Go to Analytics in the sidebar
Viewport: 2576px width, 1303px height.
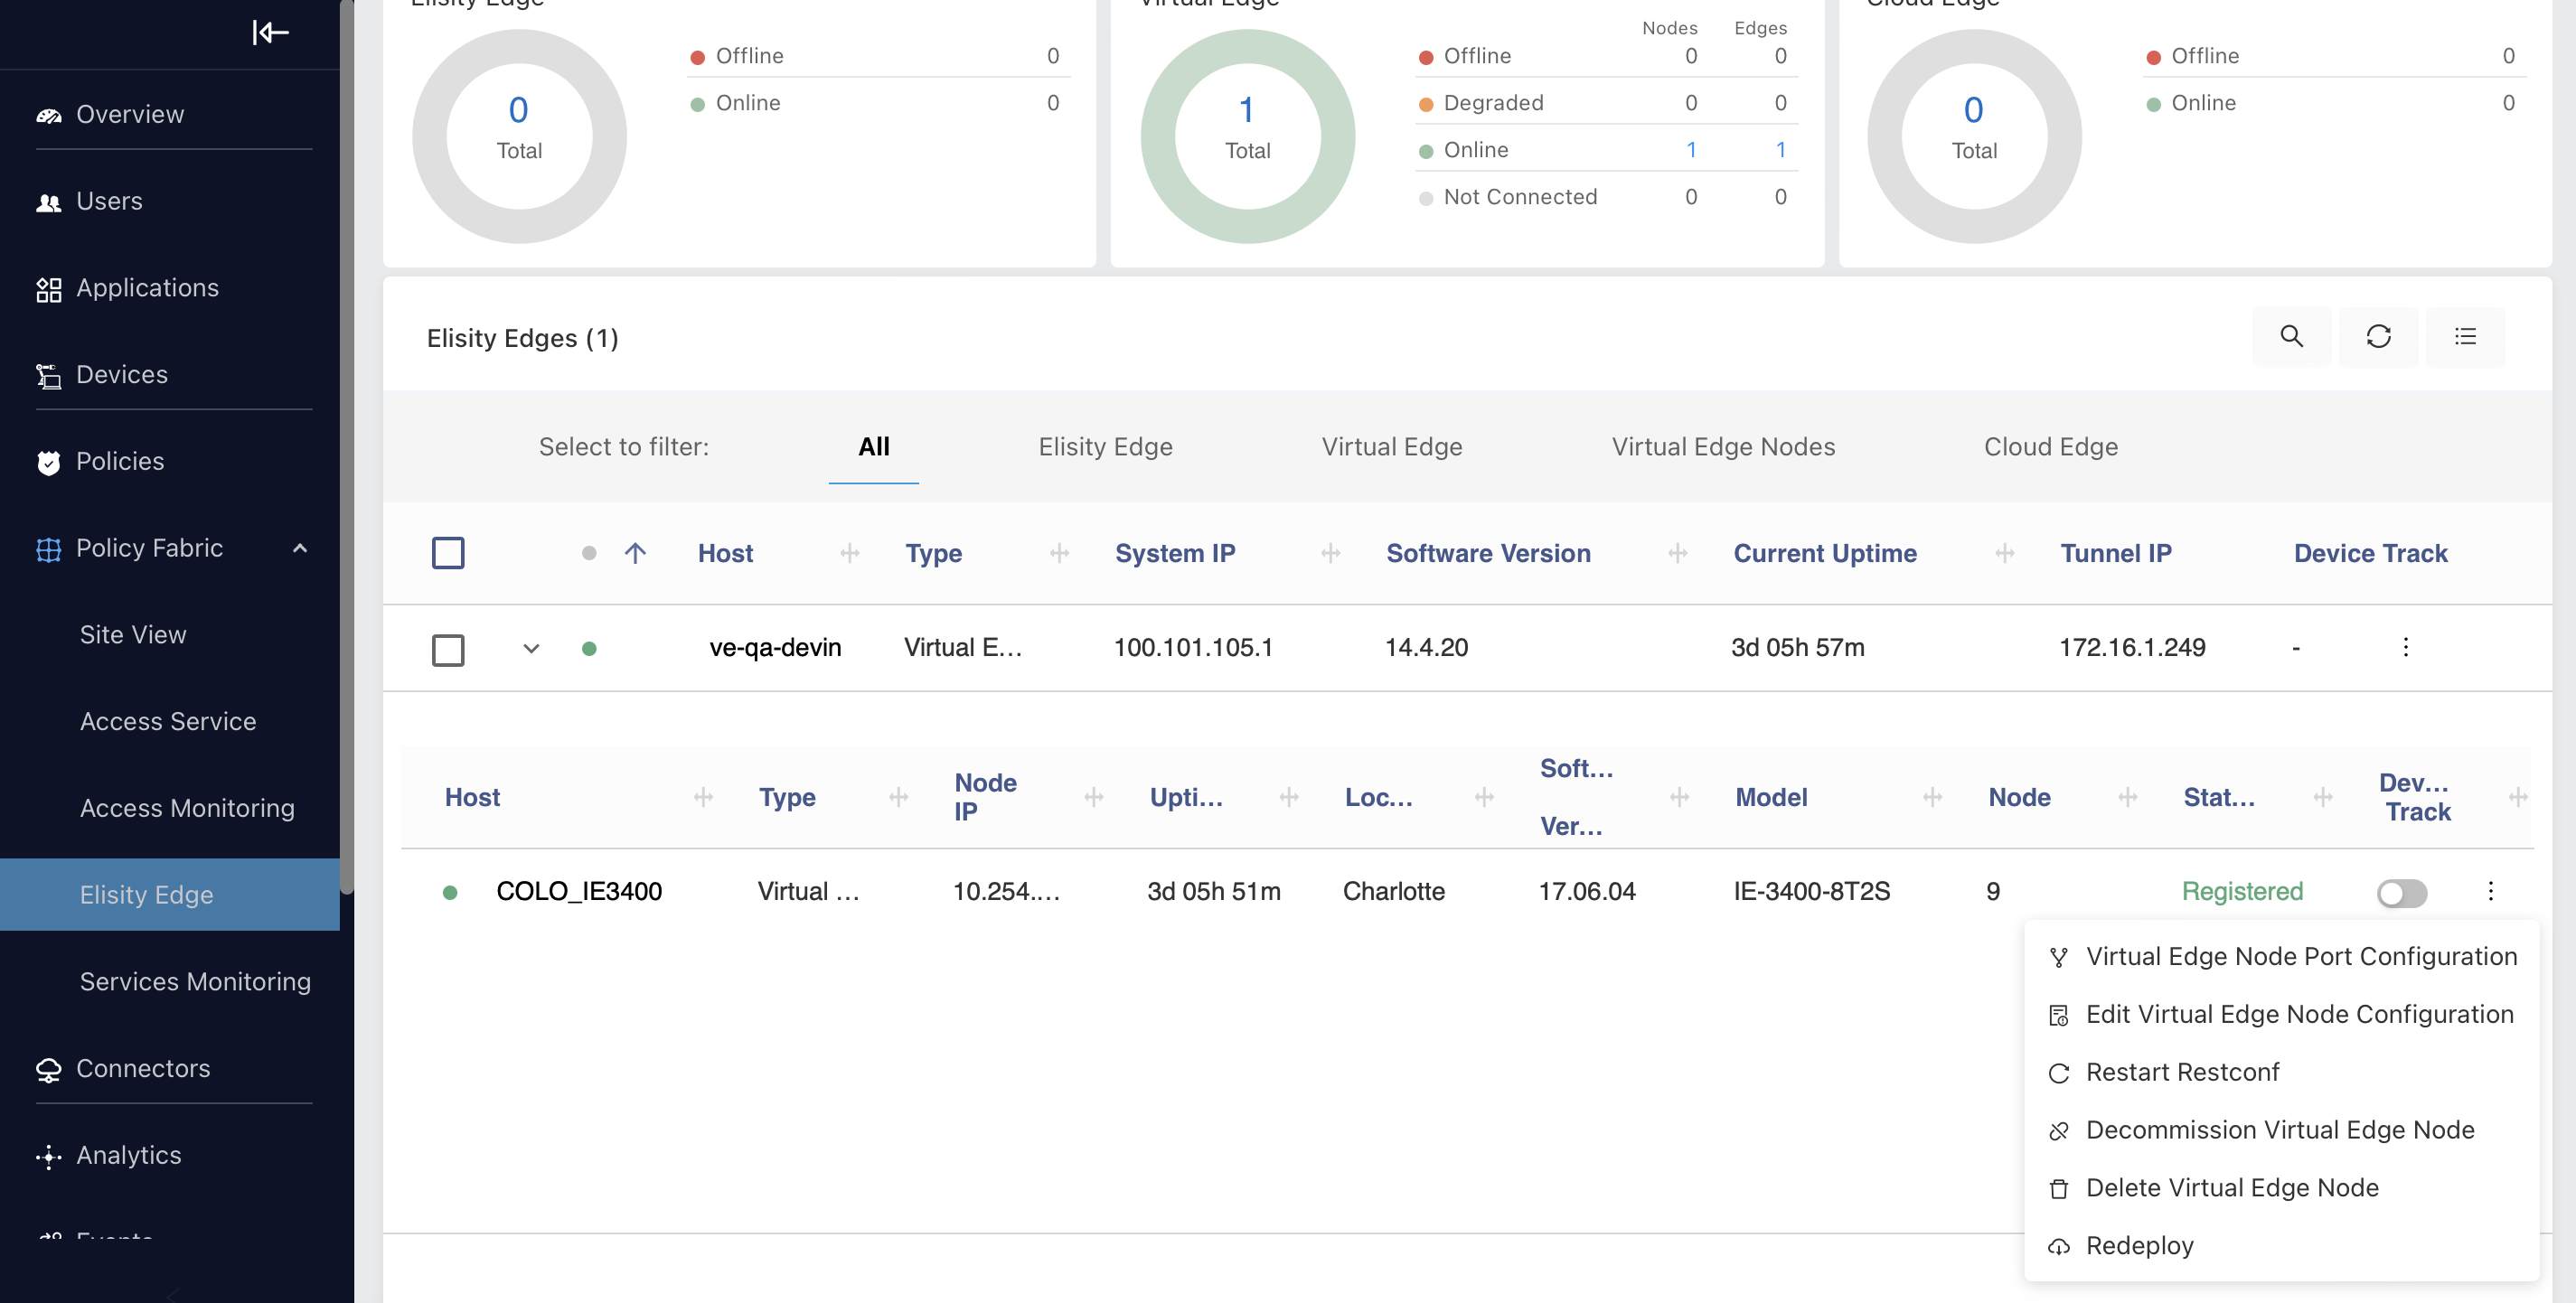[129, 1155]
